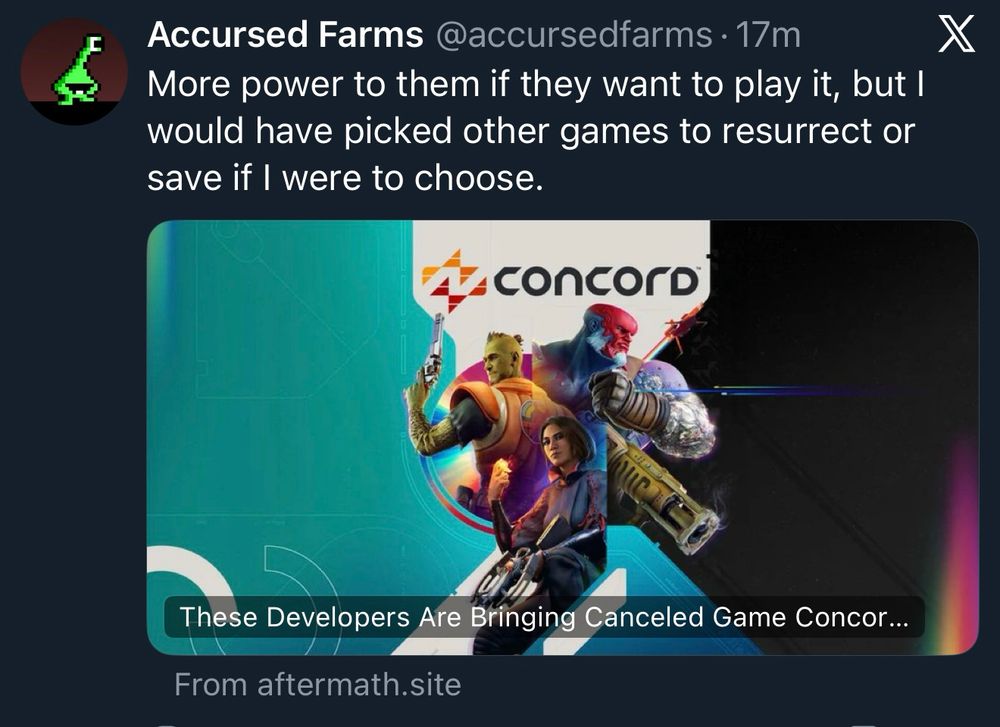Click the Accursed Farms display name
1000x727 pixels.
[x=285, y=34]
